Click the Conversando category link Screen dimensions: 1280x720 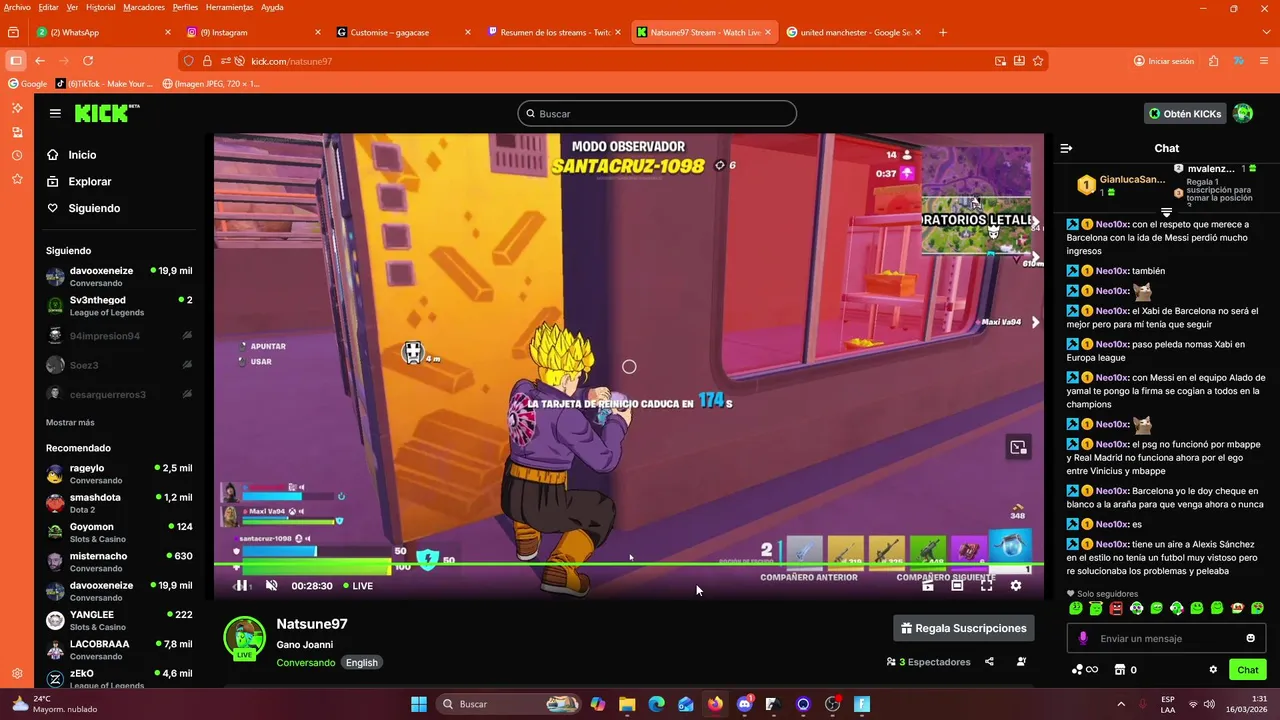[x=306, y=663]
